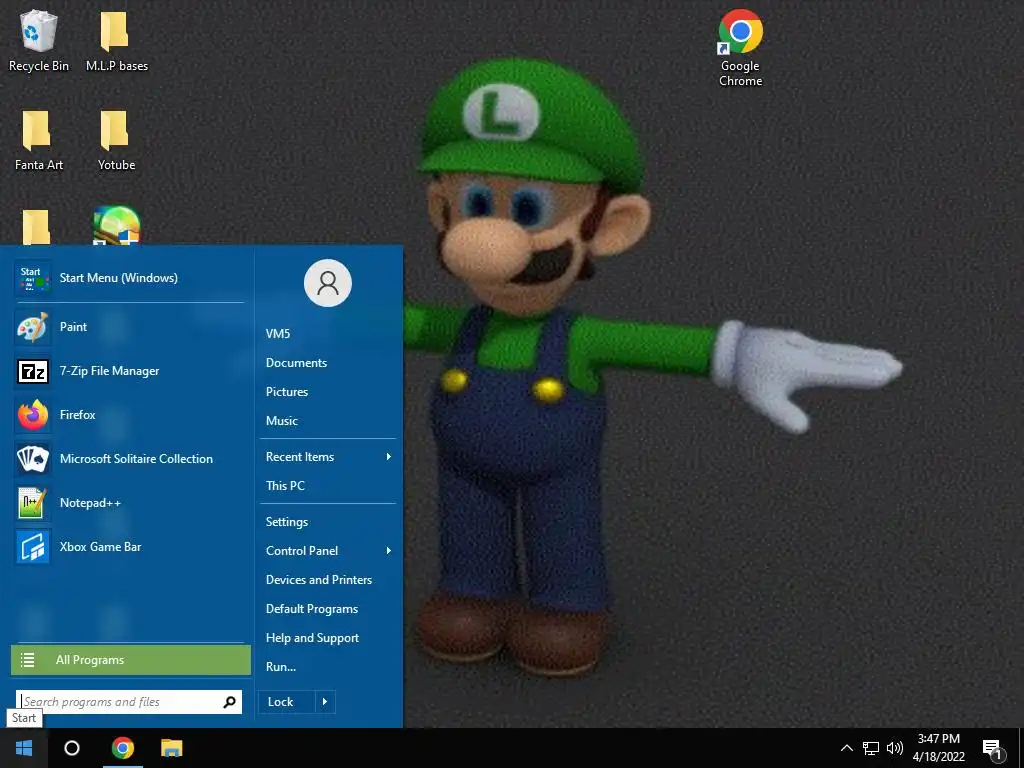Open the Google Chrome desktop shortcut

click(x=741, y=47)
